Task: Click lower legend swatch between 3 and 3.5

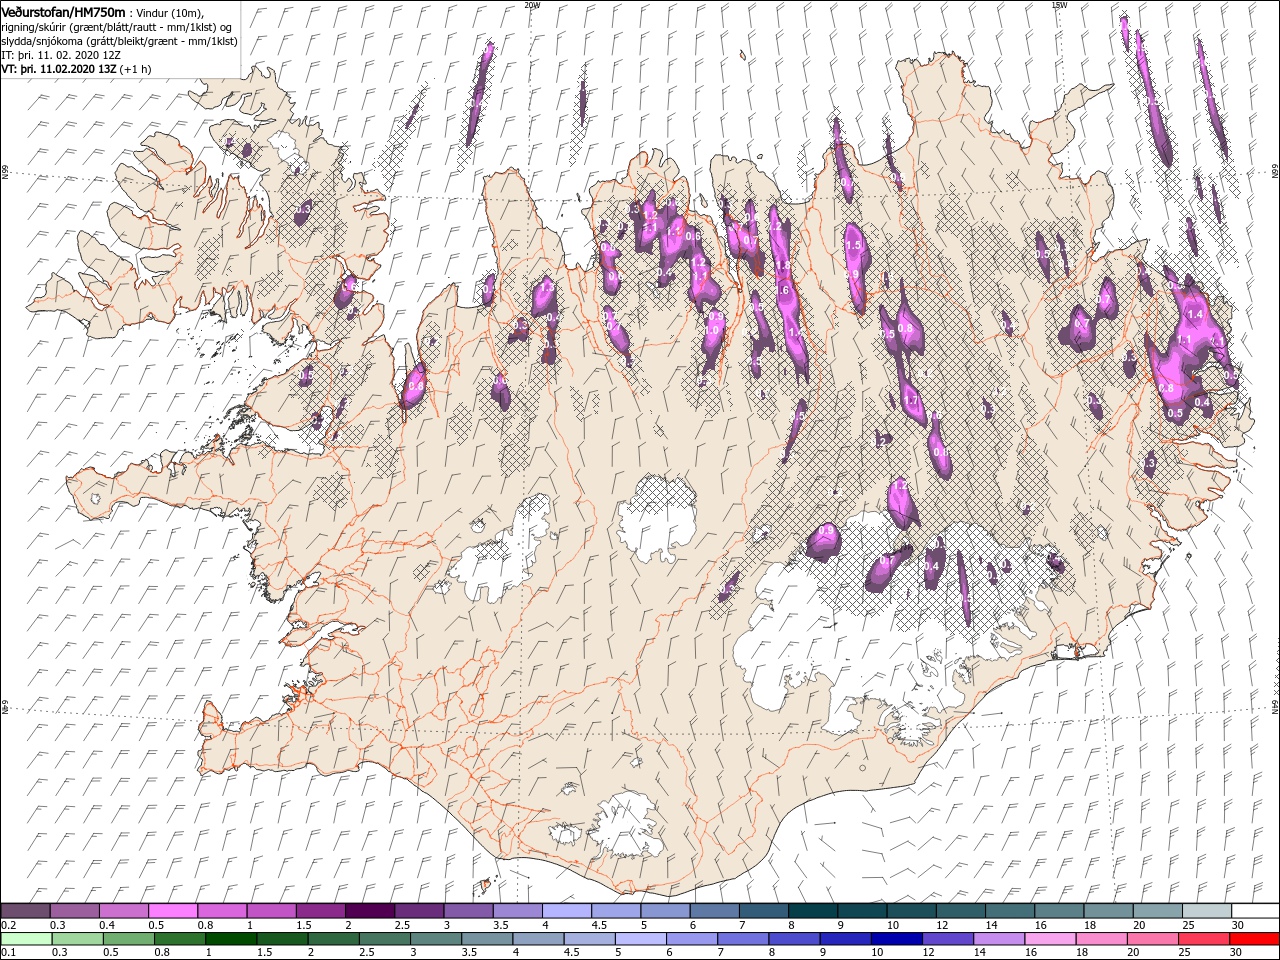Action: click(x=435, y=939)
